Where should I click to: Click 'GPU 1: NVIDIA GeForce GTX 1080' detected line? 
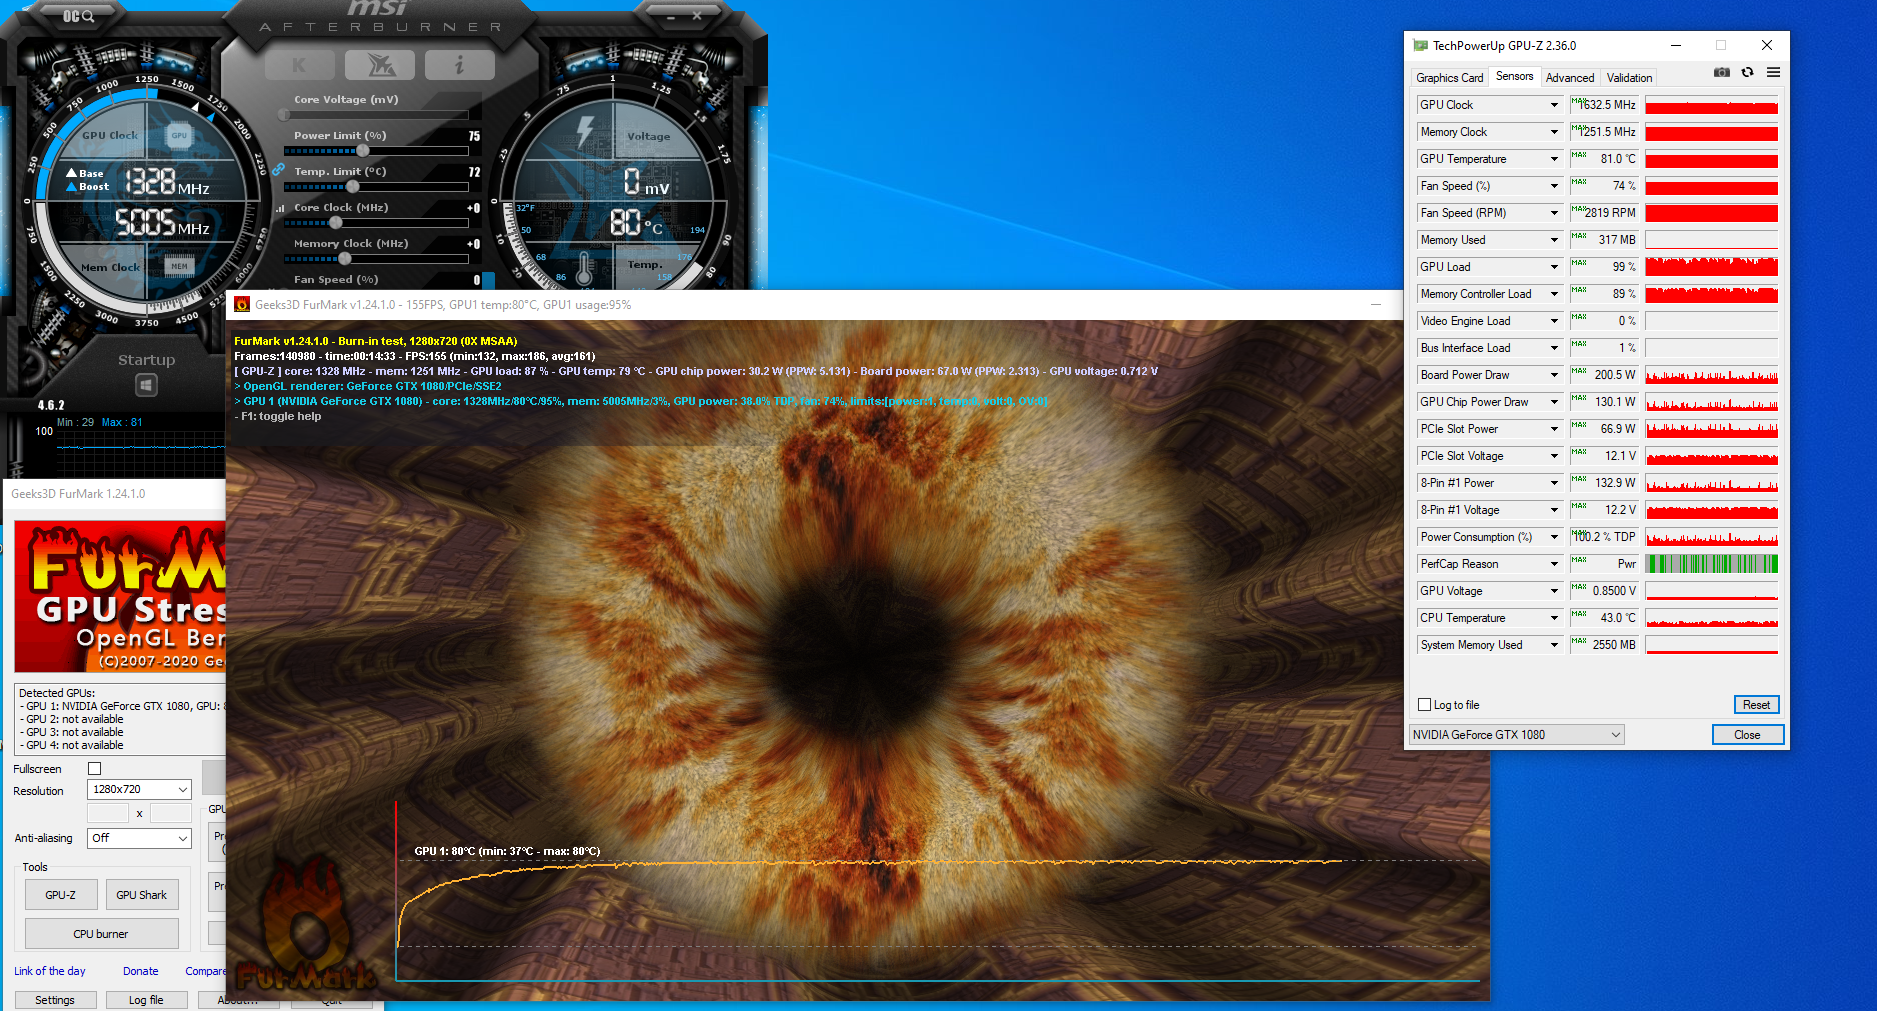tap(122, 706)
